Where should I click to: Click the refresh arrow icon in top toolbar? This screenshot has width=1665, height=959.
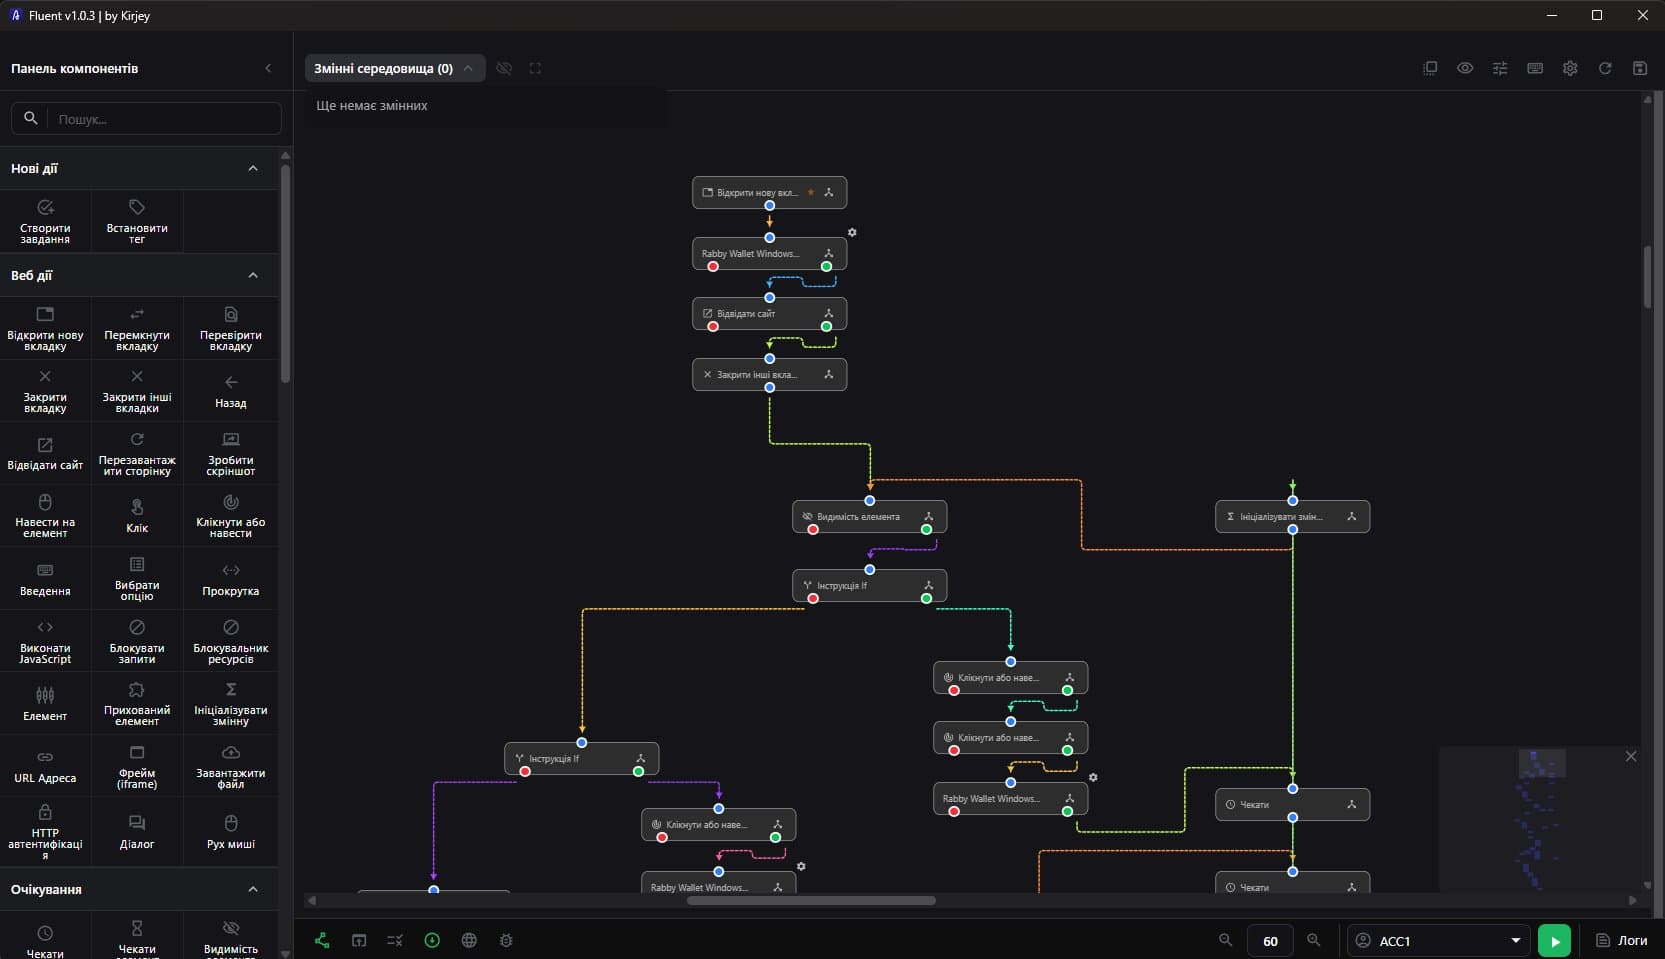[x=1605, y=68]
